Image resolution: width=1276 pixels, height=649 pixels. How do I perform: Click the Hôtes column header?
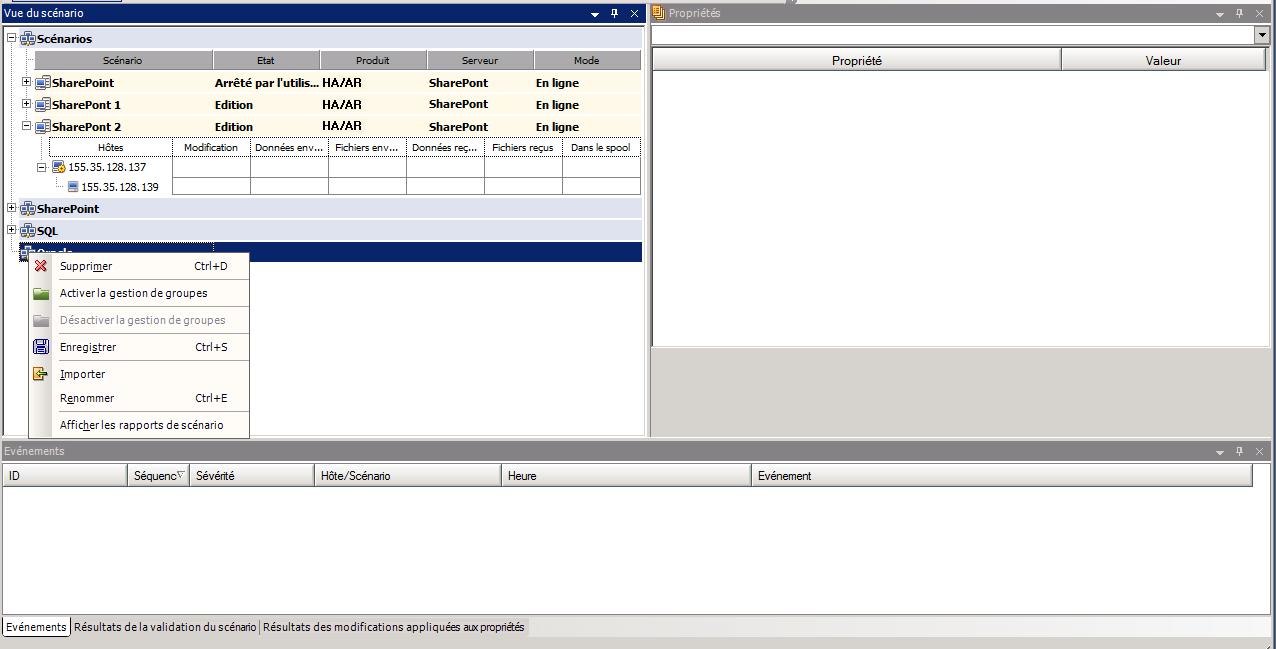(111, 147)
